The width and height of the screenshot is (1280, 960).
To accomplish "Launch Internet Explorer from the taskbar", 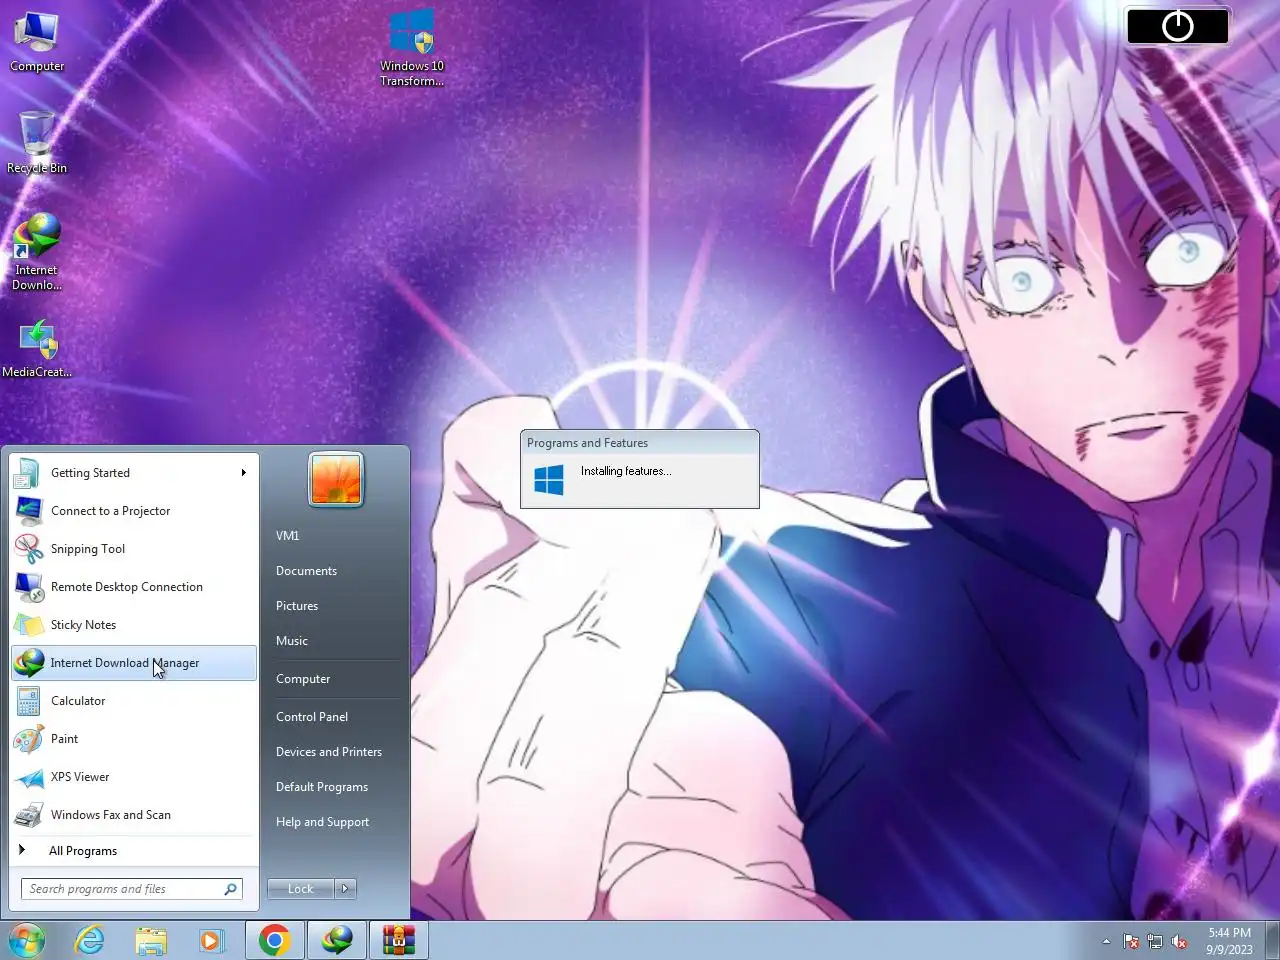I will (90, 940).
